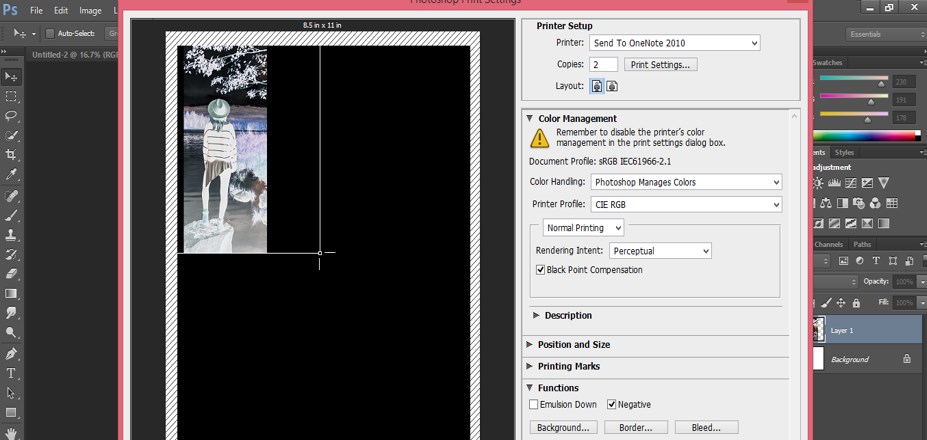Open the Essentials workspace dropdown
This screenshot has height=440, width=927.
point(884,34)
